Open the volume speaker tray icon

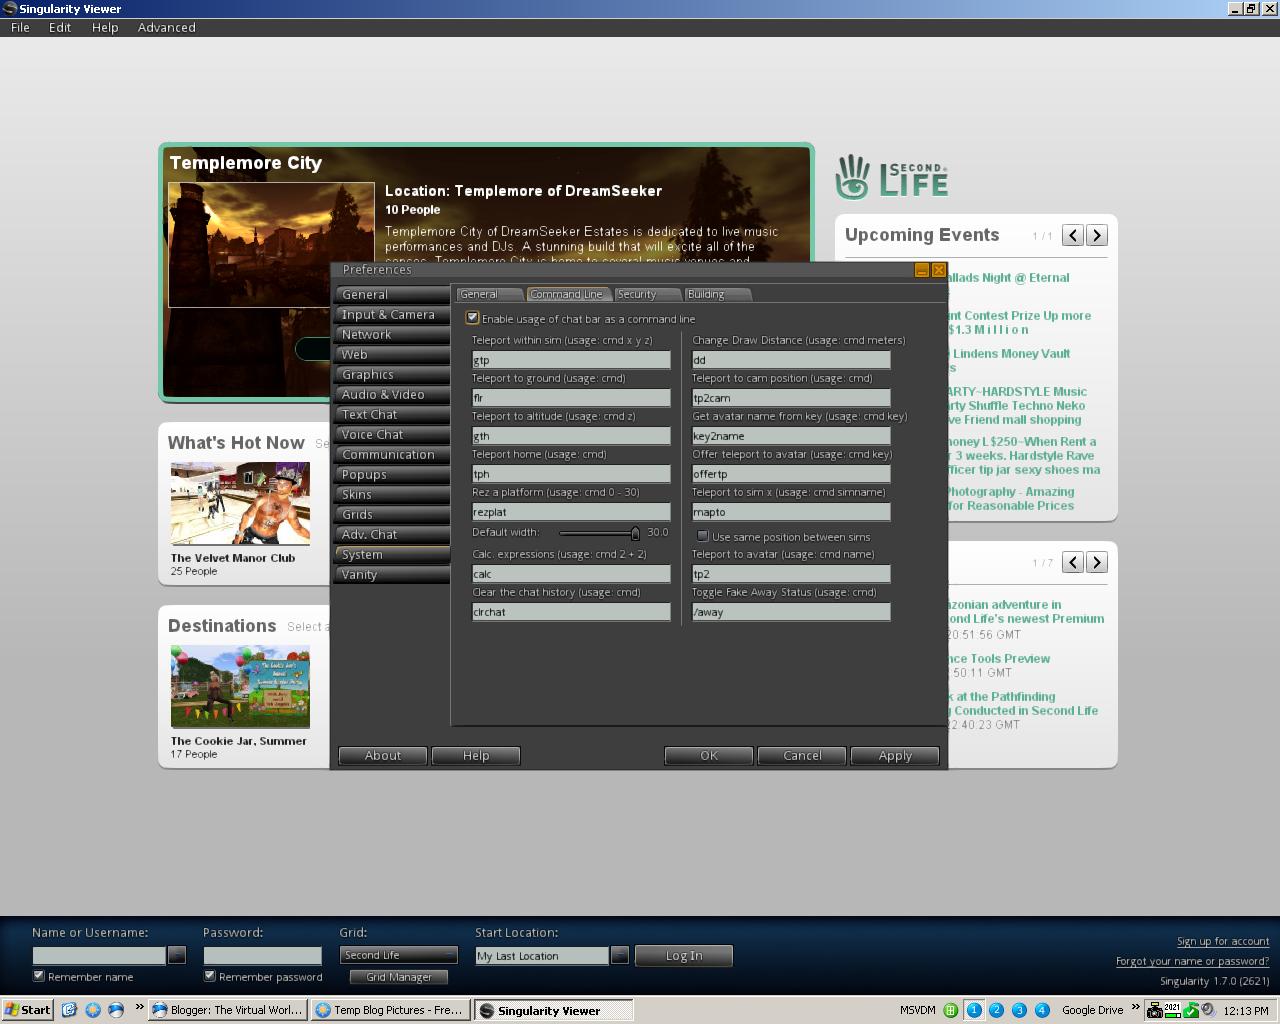[1208, 1010]
